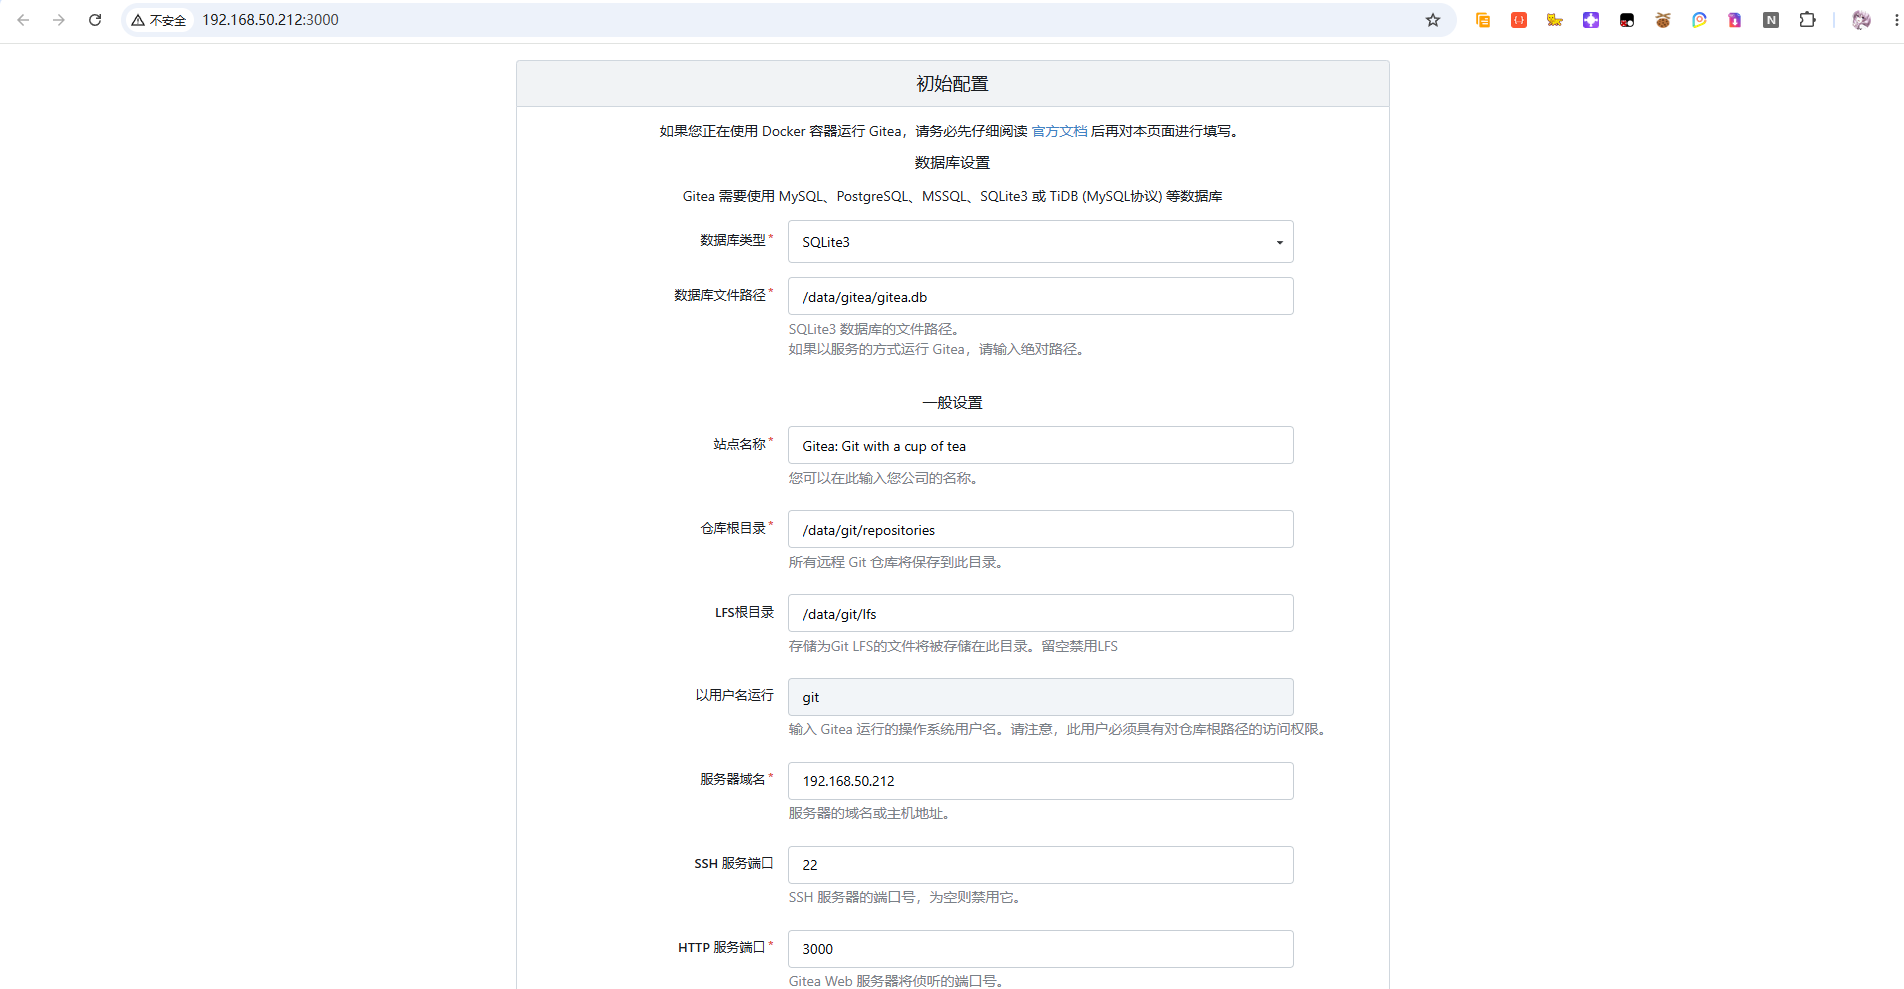Image resolution: width=1904 pixels, height=989 pixels.
Task: Click the supported databases description line
Action: coord(952,196)
